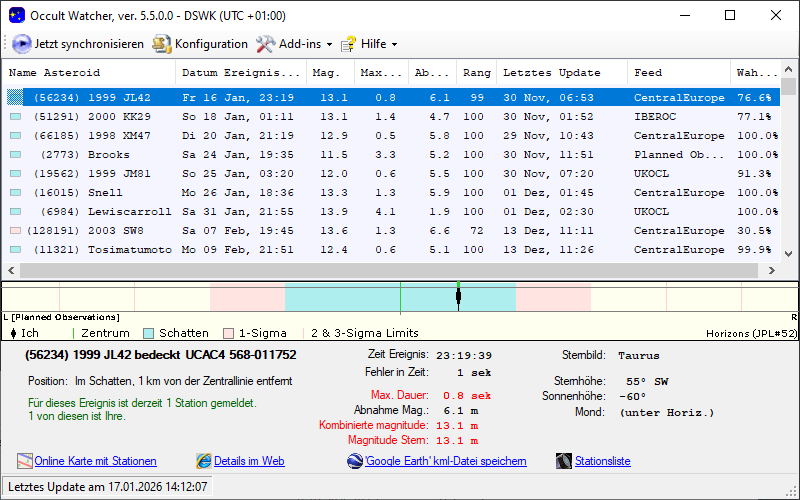The image size is (800, 500).
Task: Click the Hilfe help icon
Action: click(348, 44)
